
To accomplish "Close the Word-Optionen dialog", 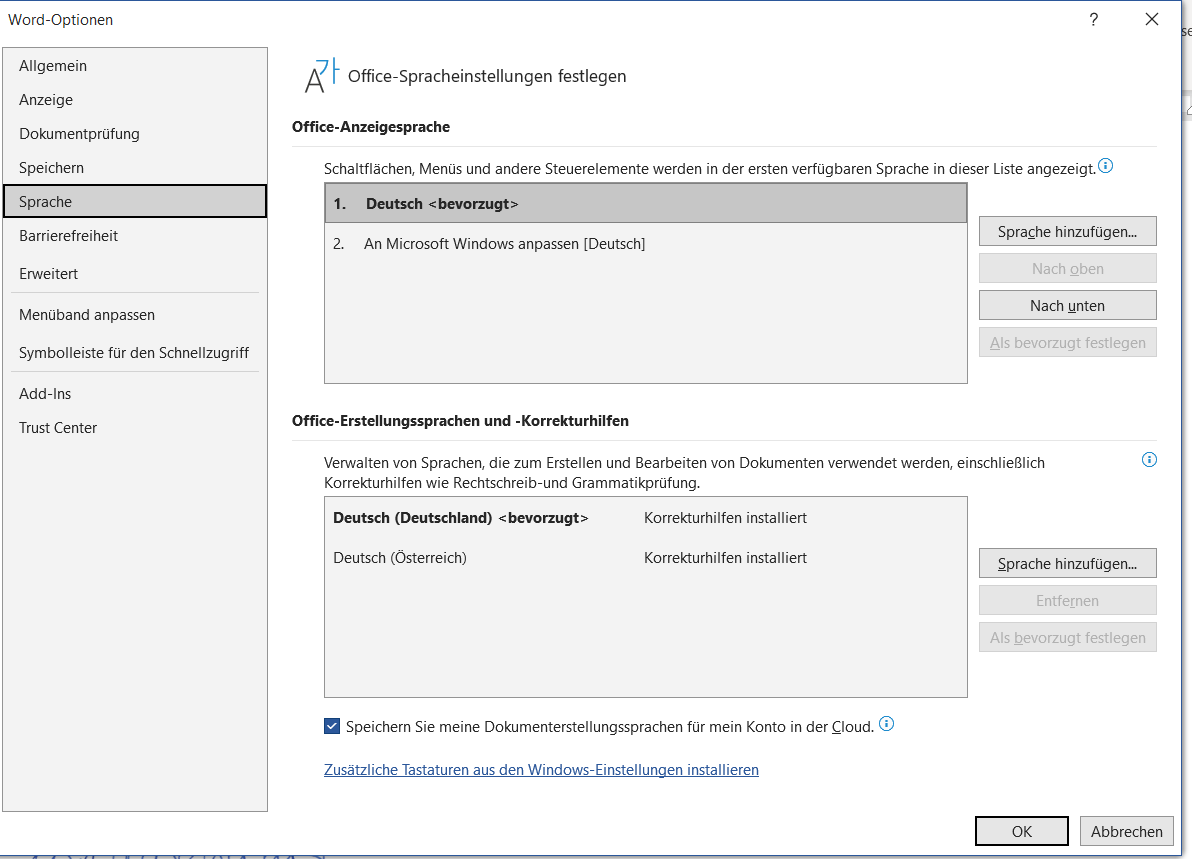I will [x=1152, y=20].
